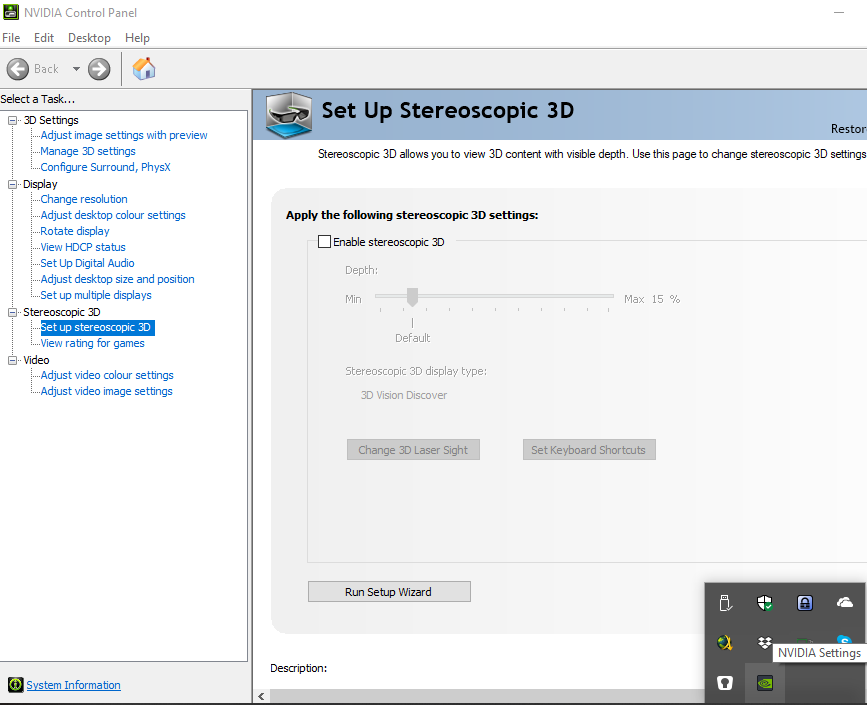Open Set Up Digital Audio
The width and height of the screenshot is (867, 705).
[x=87, y=263]
